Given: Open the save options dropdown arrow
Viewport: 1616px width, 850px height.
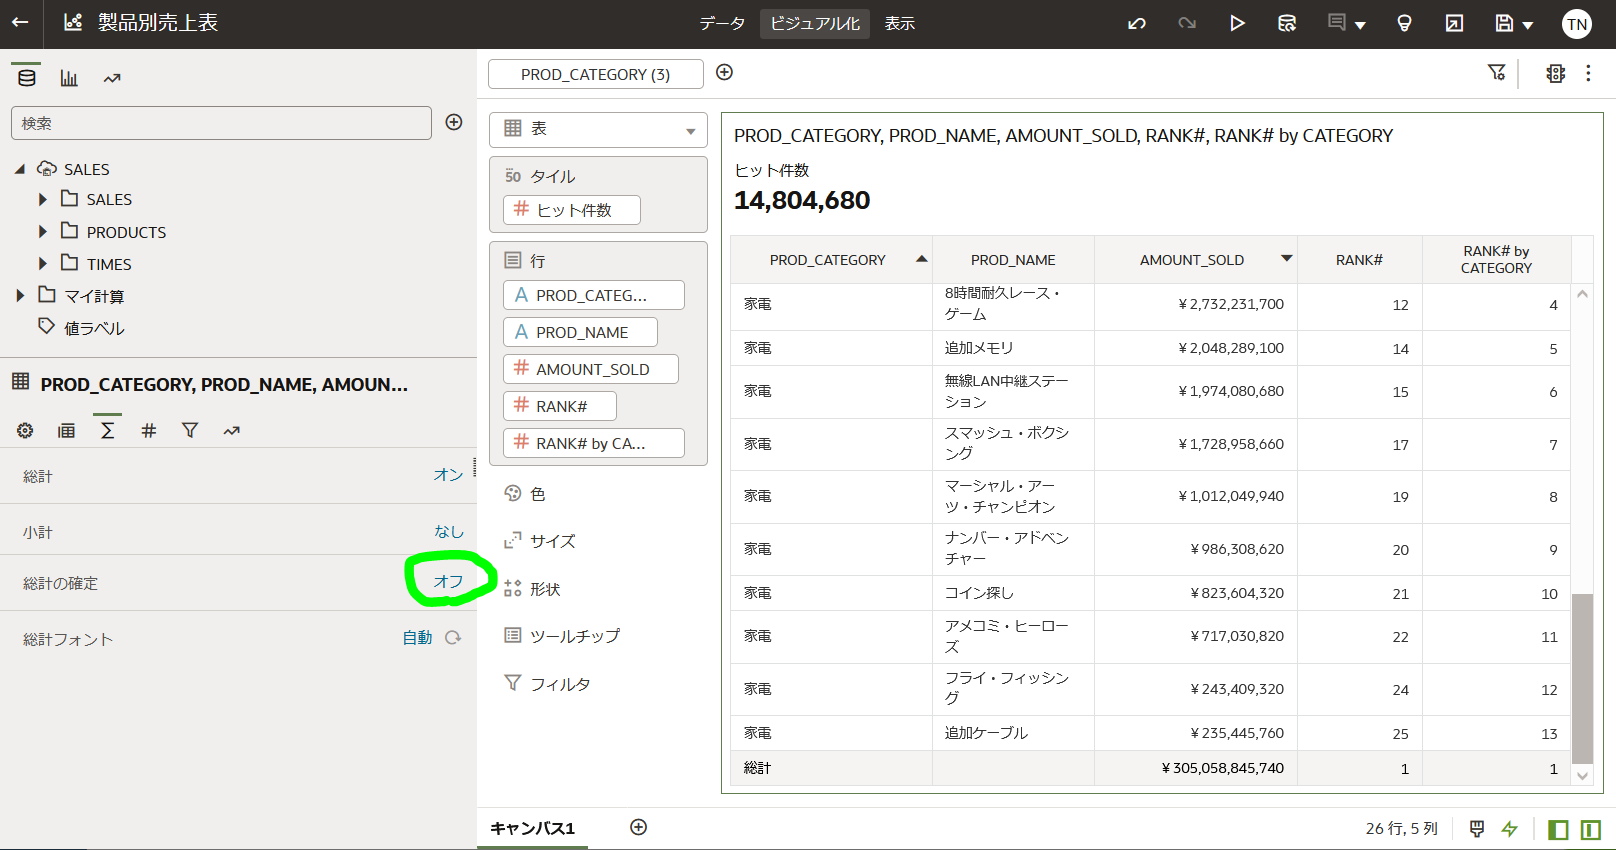Looking at the screenshot, I should pyautogui.click(x=1528, y=25).
